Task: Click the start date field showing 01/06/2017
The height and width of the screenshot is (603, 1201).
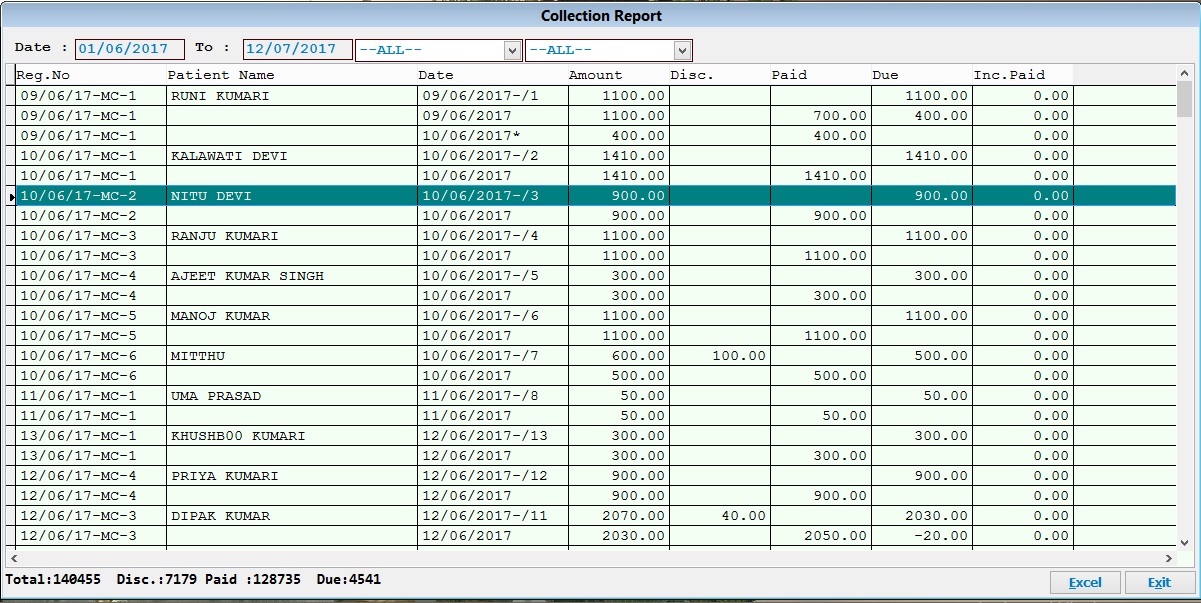Action: [129, 48]
